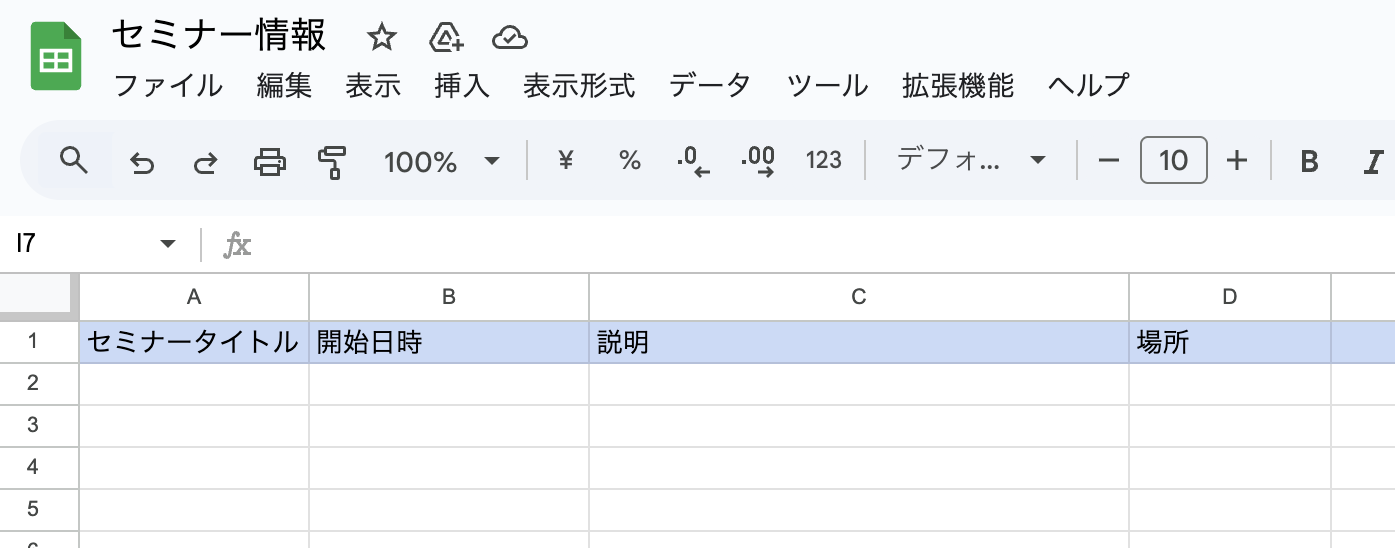Format as percent

629,160
